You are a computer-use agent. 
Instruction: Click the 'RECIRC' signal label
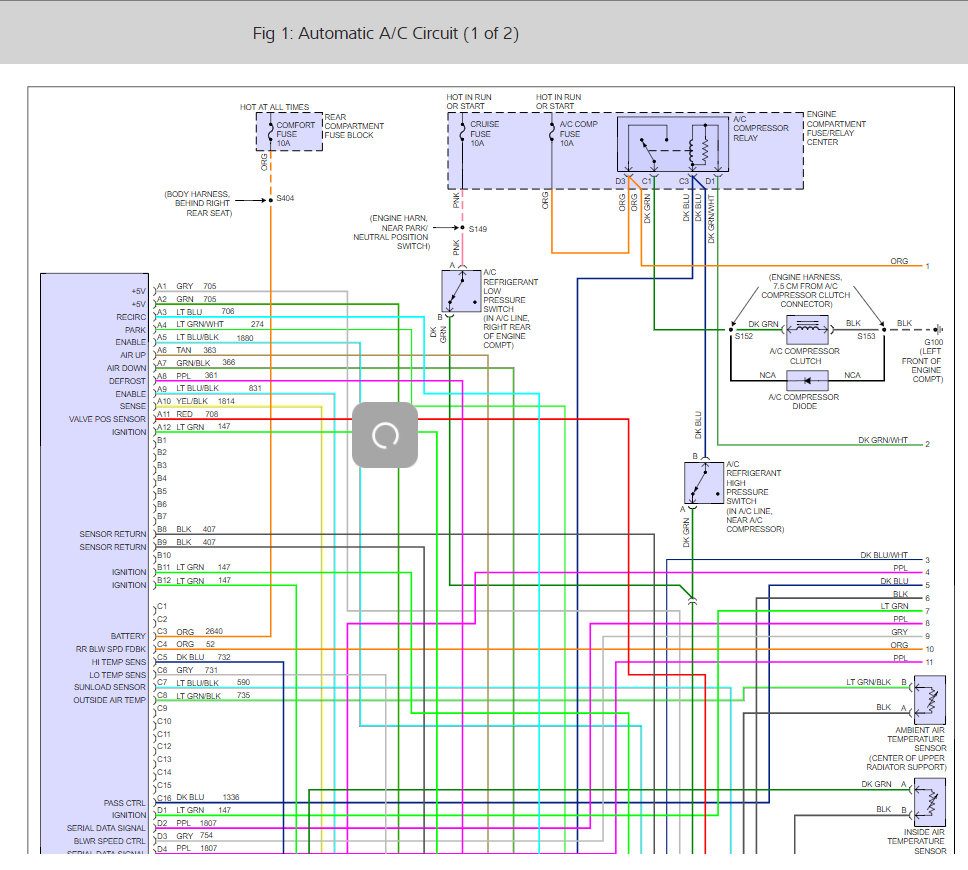coord(131,317)
